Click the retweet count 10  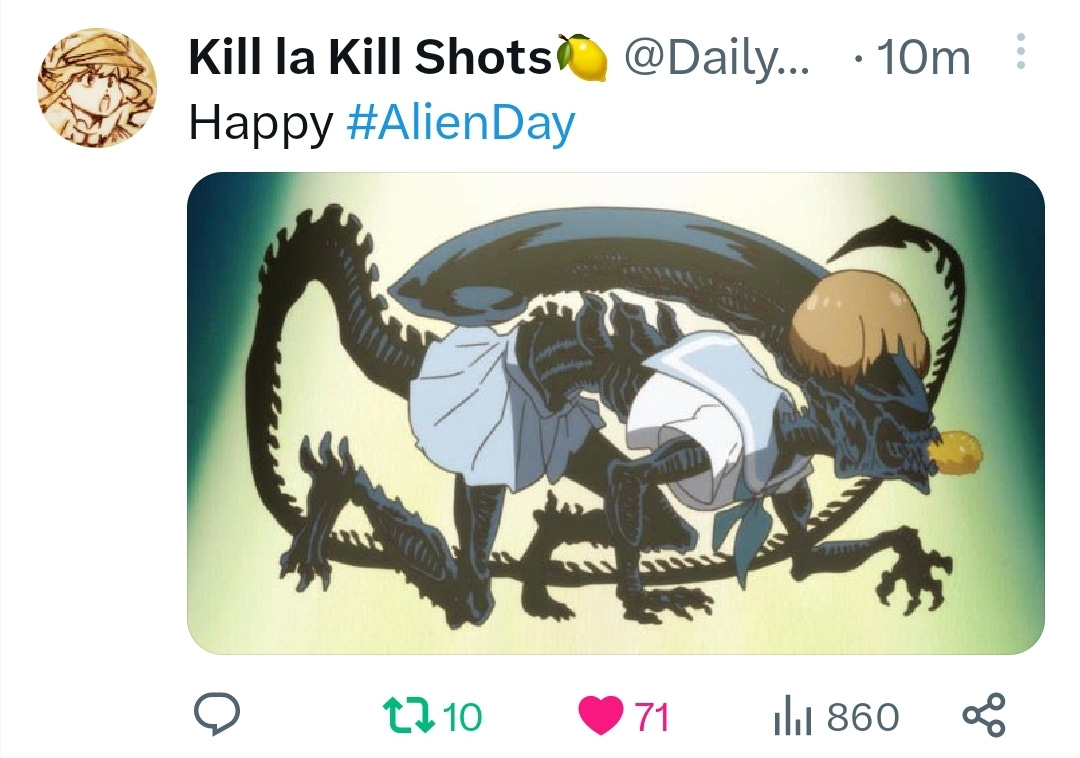pos(462,717)
